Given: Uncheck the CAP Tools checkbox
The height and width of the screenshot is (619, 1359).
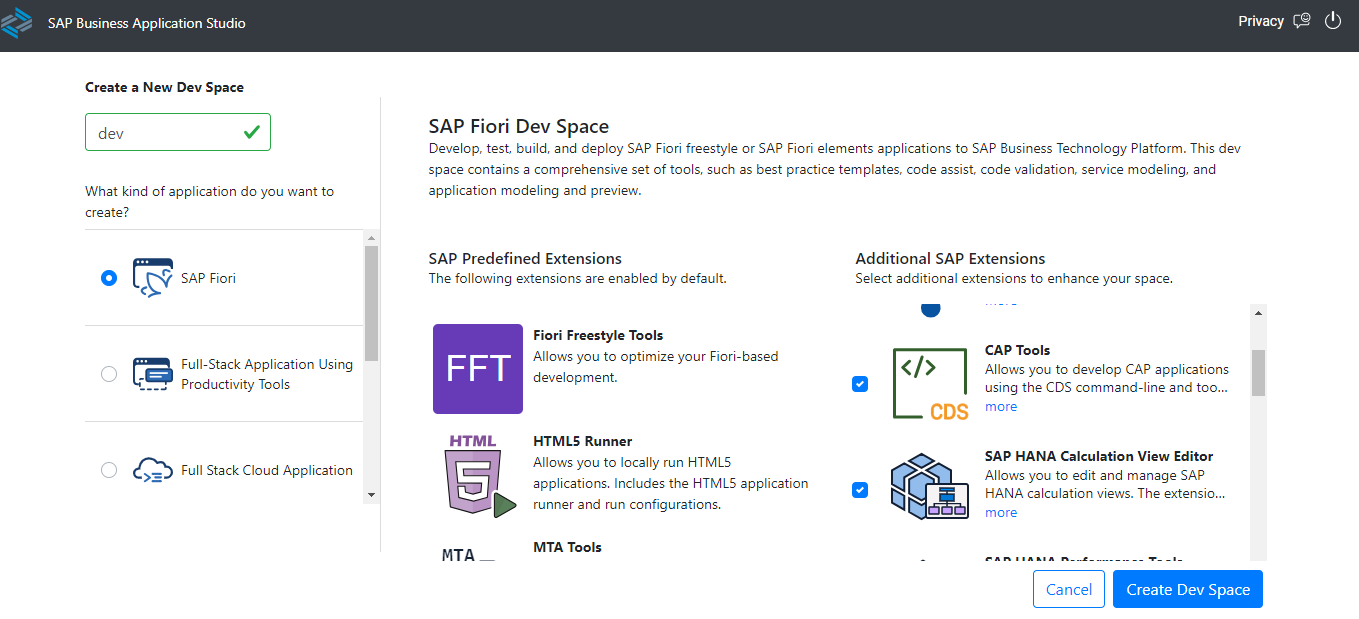Looking at the screenshot, I should (x=860, y=384).
